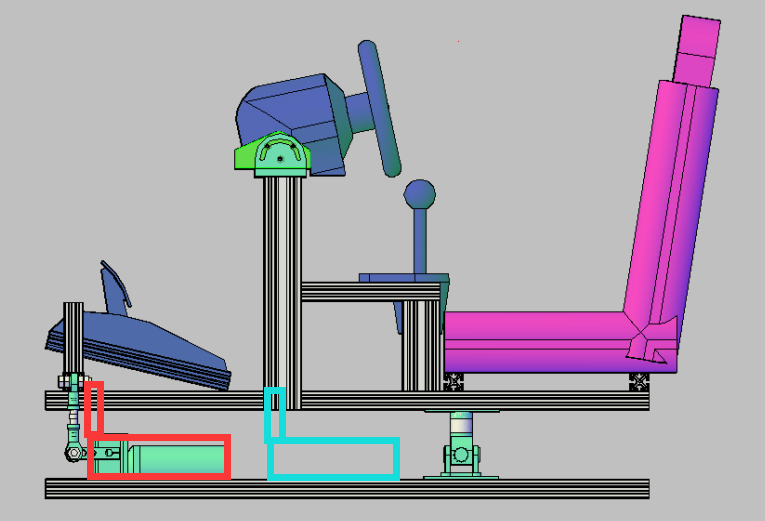Select the blue shifter base plate
Viewport: 765px width, 521px height.
(404, 278)
